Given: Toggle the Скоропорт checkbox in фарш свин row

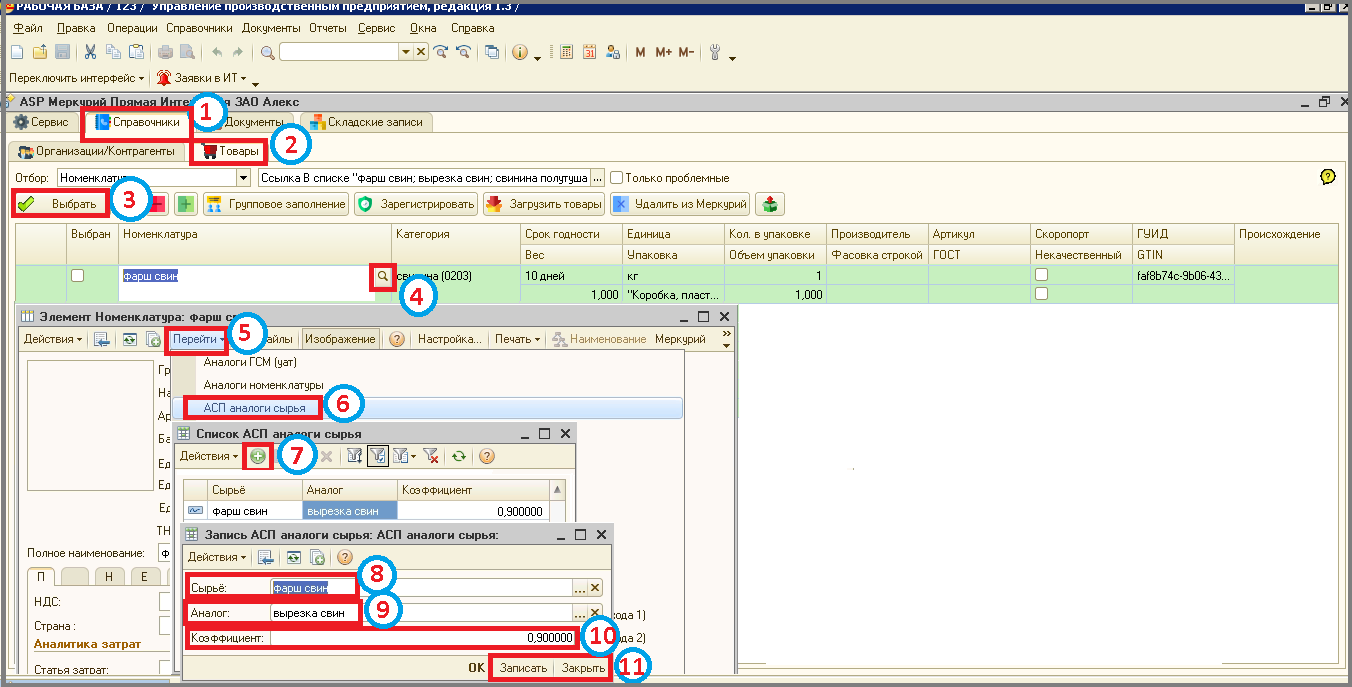Looking at the screenshot, I should (1041, 275).
